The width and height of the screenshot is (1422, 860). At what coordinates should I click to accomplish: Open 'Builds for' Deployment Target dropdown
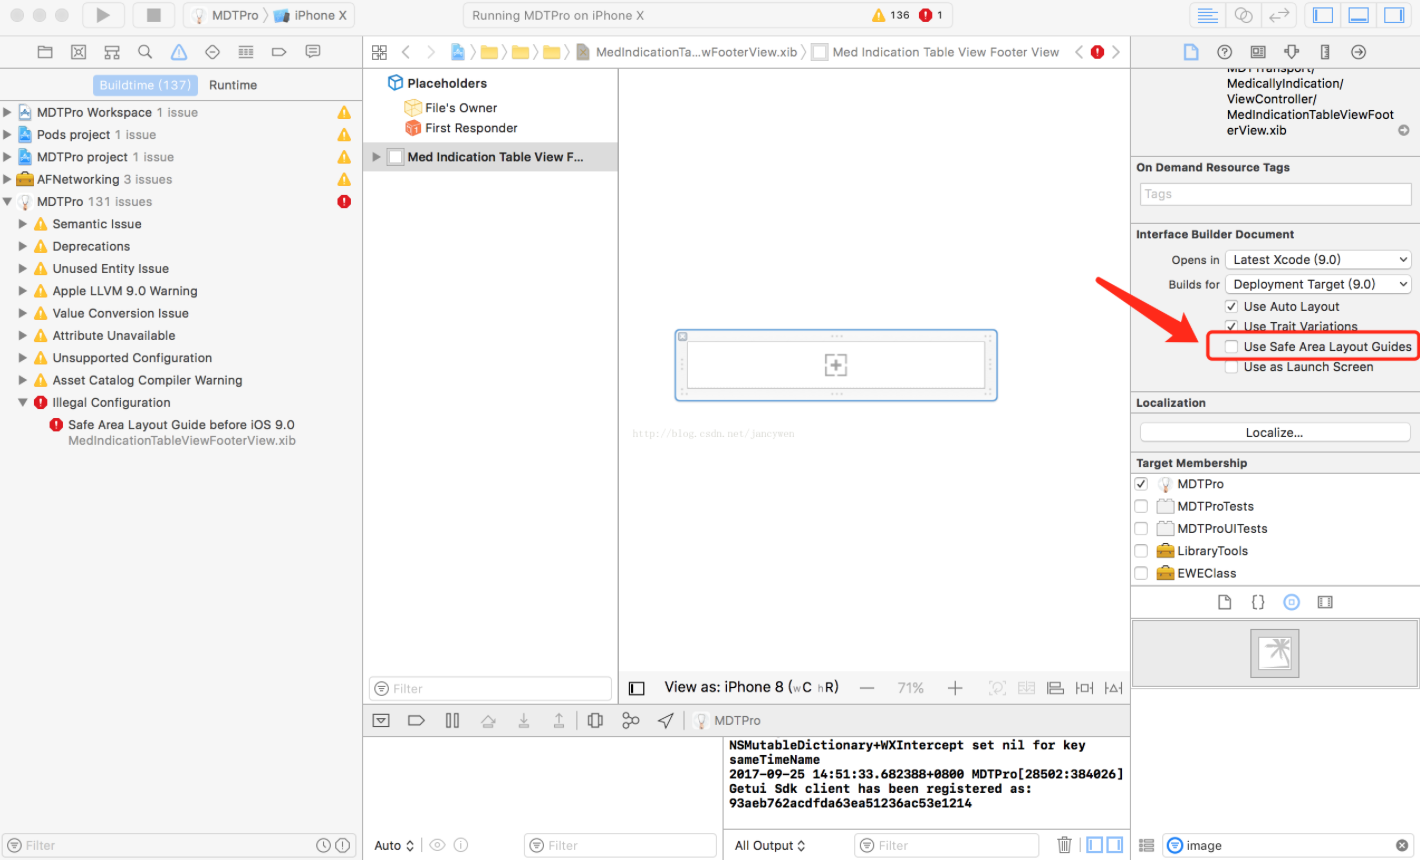[1318, 284]
